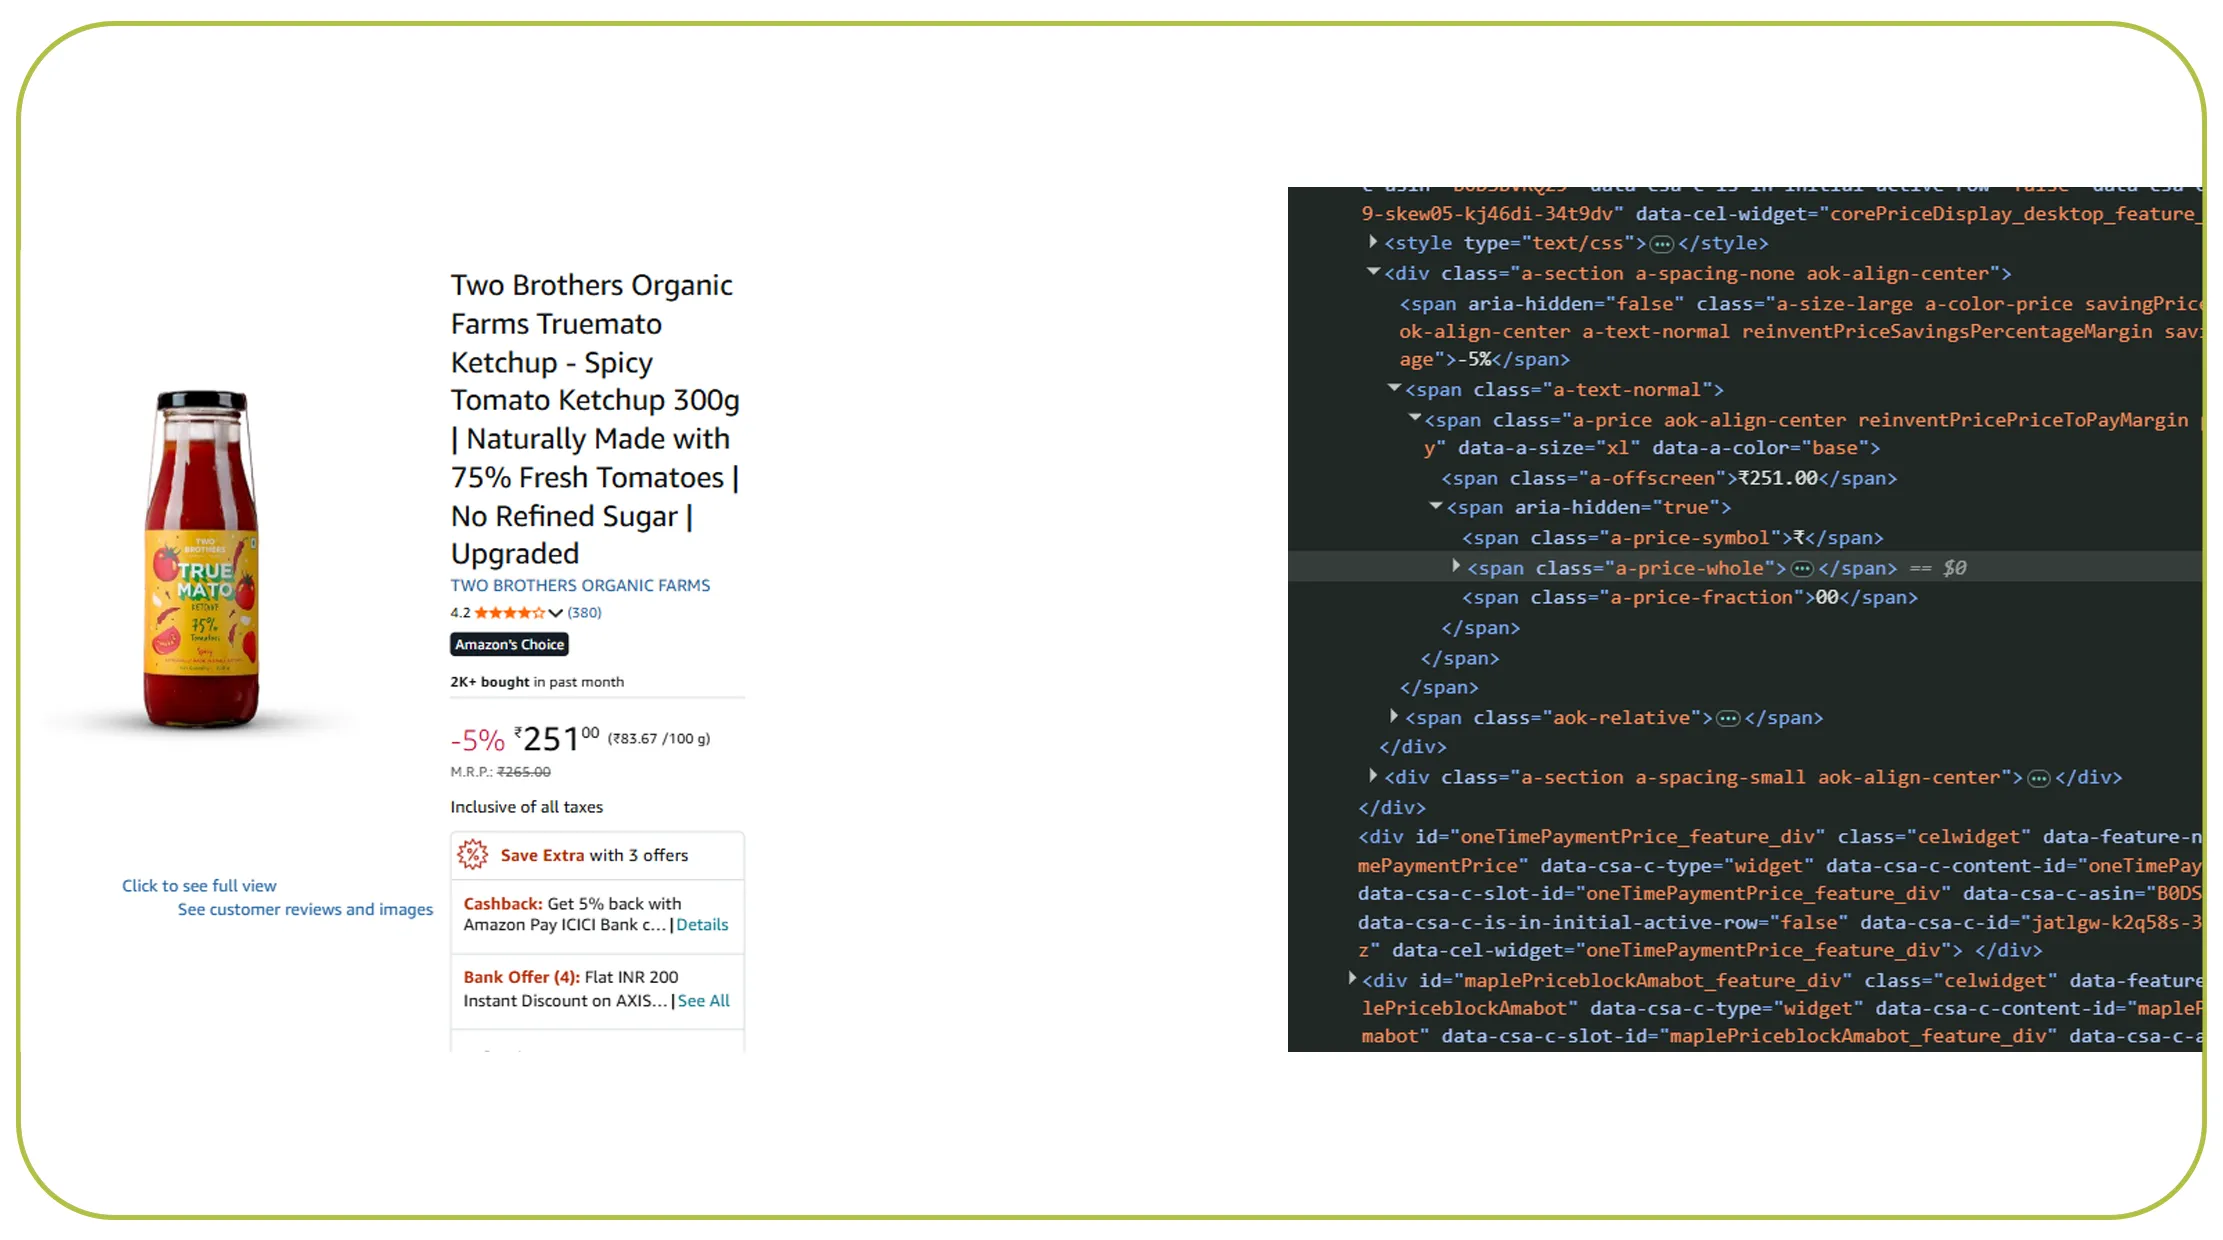The image size is (2223, 1240).
Task: Click 'Click to see full view' link
Action: coord(199,886)
